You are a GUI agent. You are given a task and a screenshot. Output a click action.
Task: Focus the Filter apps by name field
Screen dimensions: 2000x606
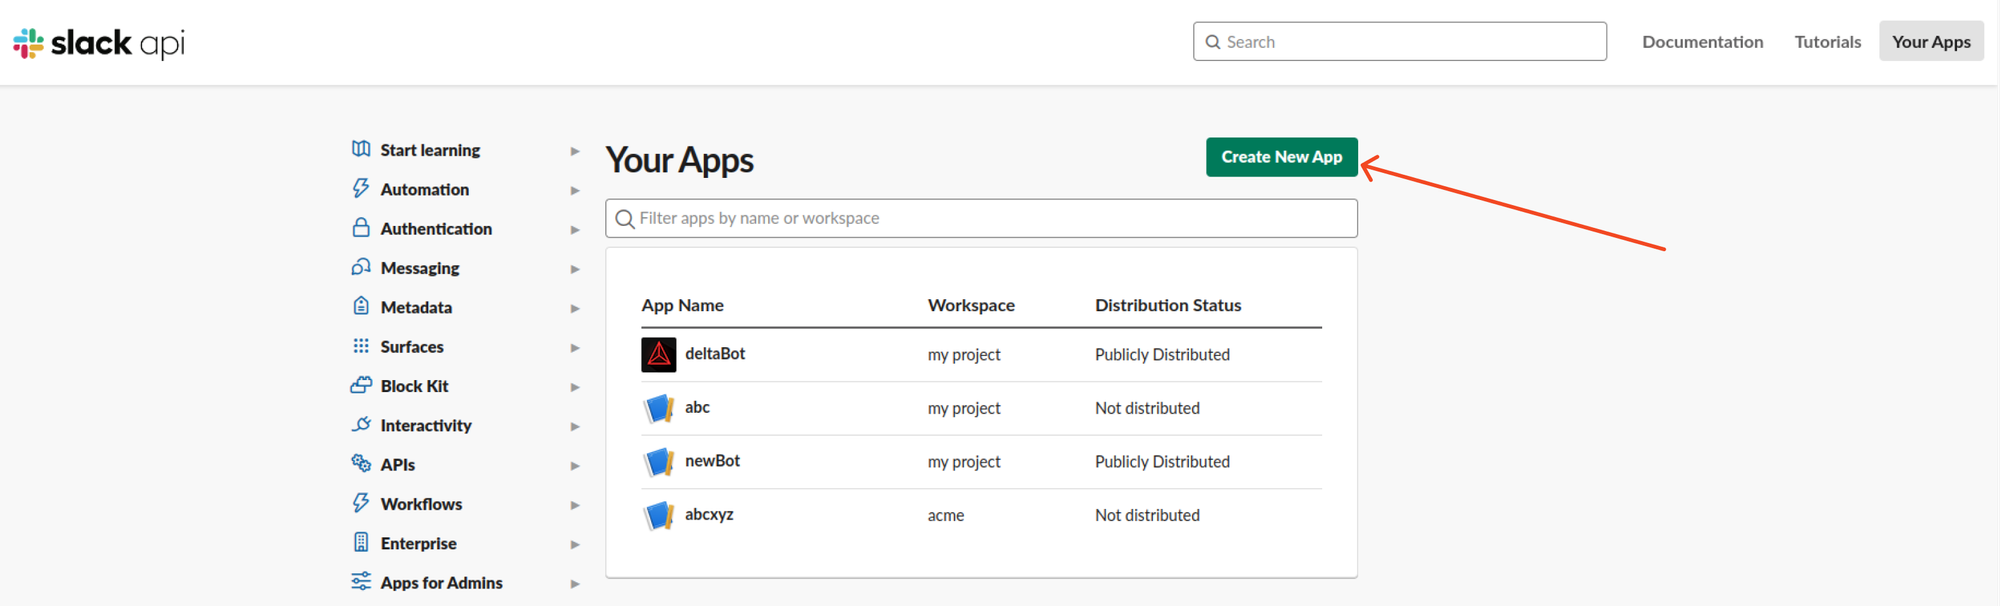click(x=980, y=218)
